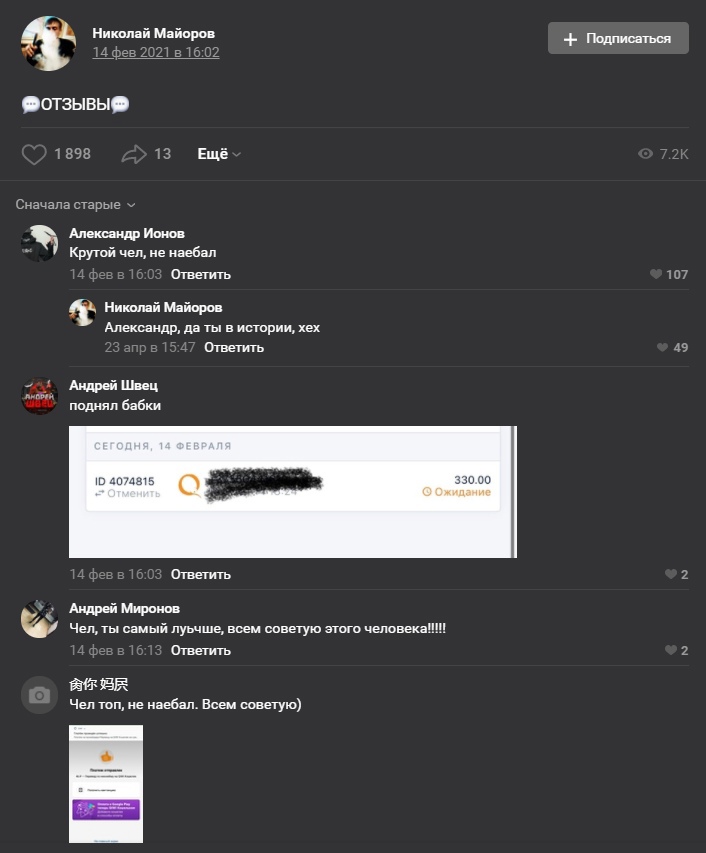
Task: Open Андрей Швец's red avatar
Action: pos(39,396)
